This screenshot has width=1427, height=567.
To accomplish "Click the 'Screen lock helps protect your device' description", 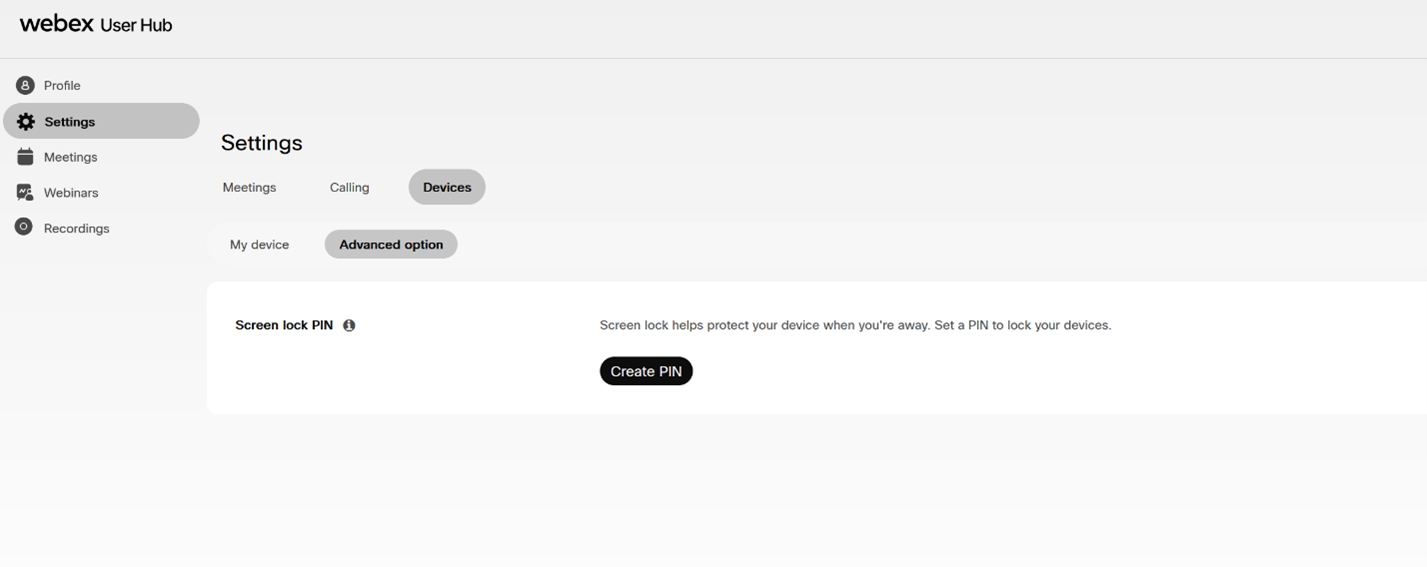I will click(855, 325).
